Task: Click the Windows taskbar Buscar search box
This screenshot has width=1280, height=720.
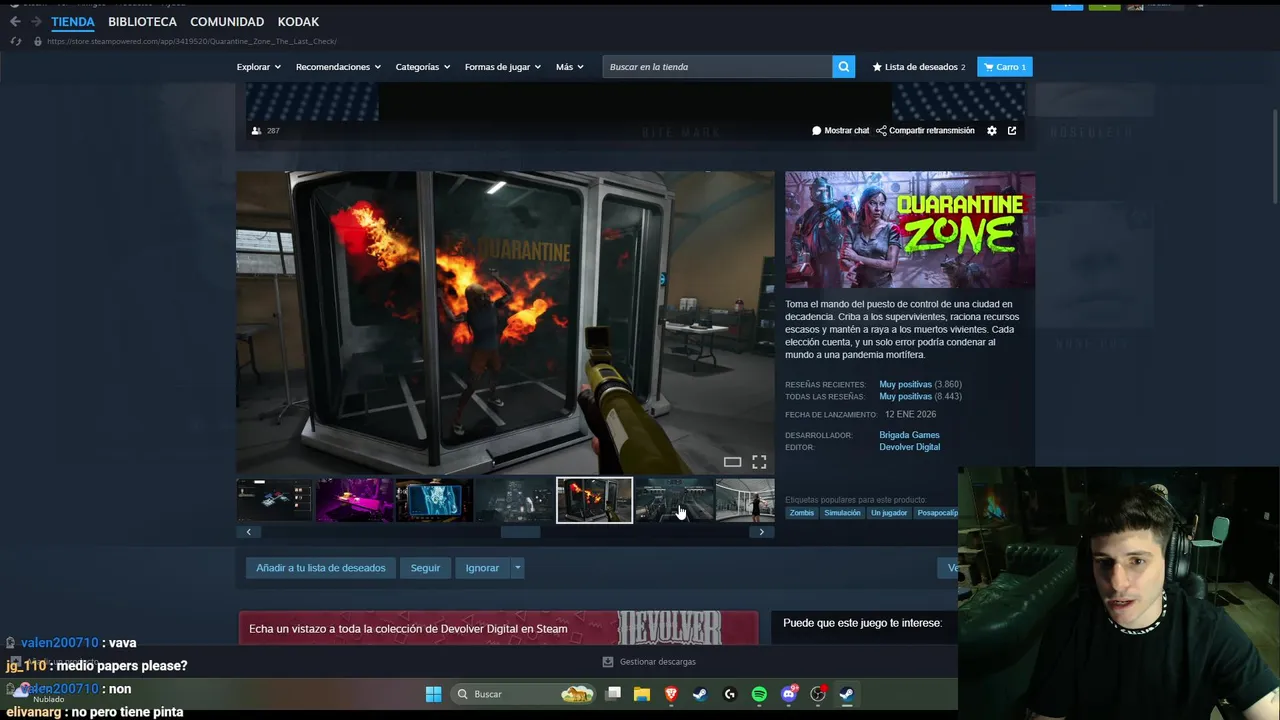Action: pyautogui.click(x=521, y=694)
